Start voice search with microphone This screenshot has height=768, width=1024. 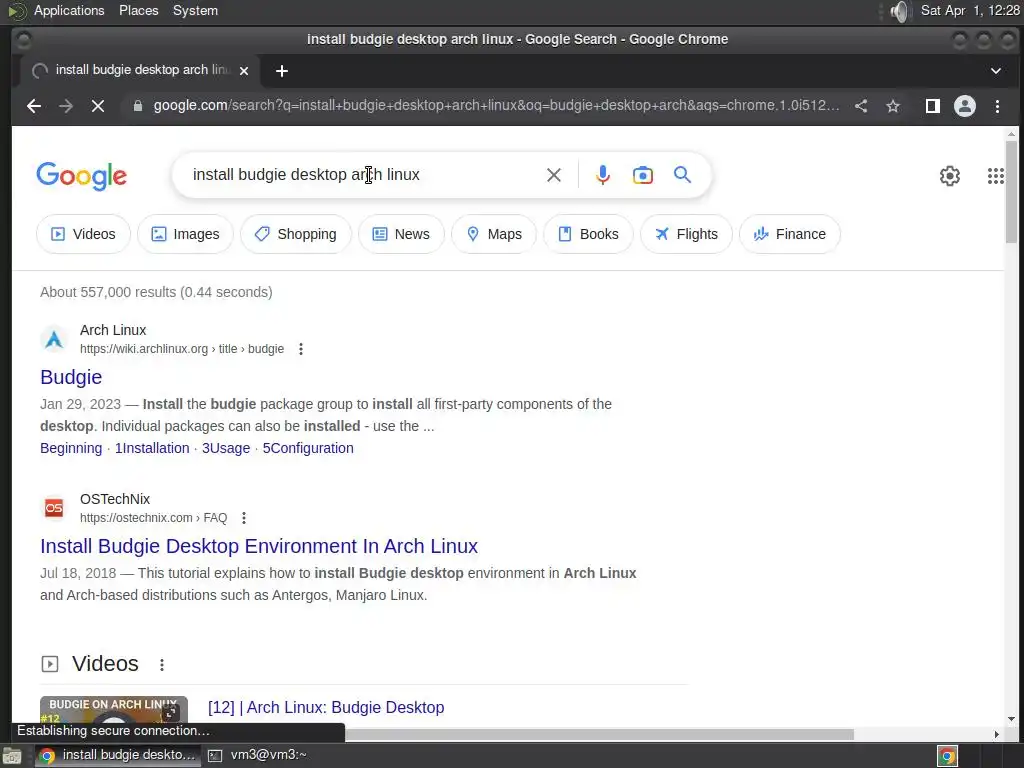[x=603, y=175]
